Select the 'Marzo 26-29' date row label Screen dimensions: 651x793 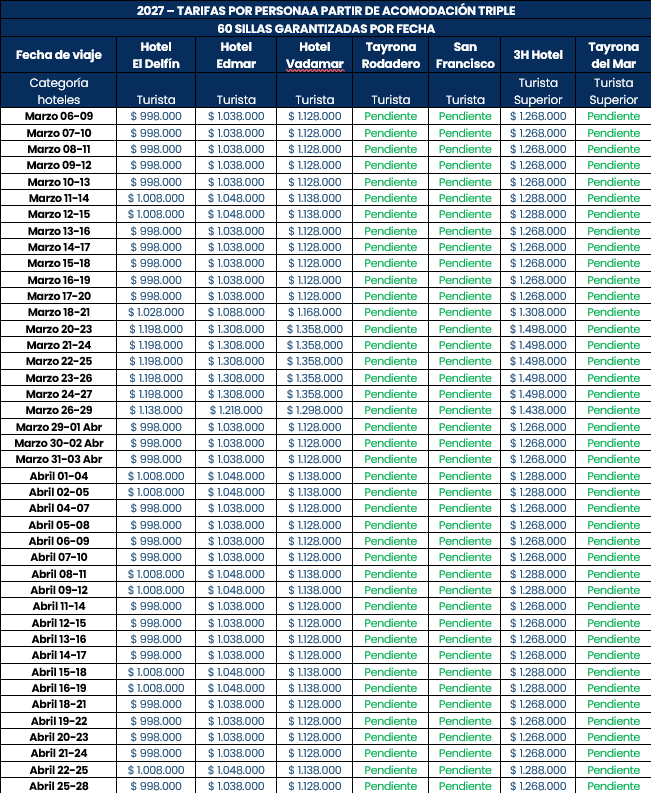[59, 410]
